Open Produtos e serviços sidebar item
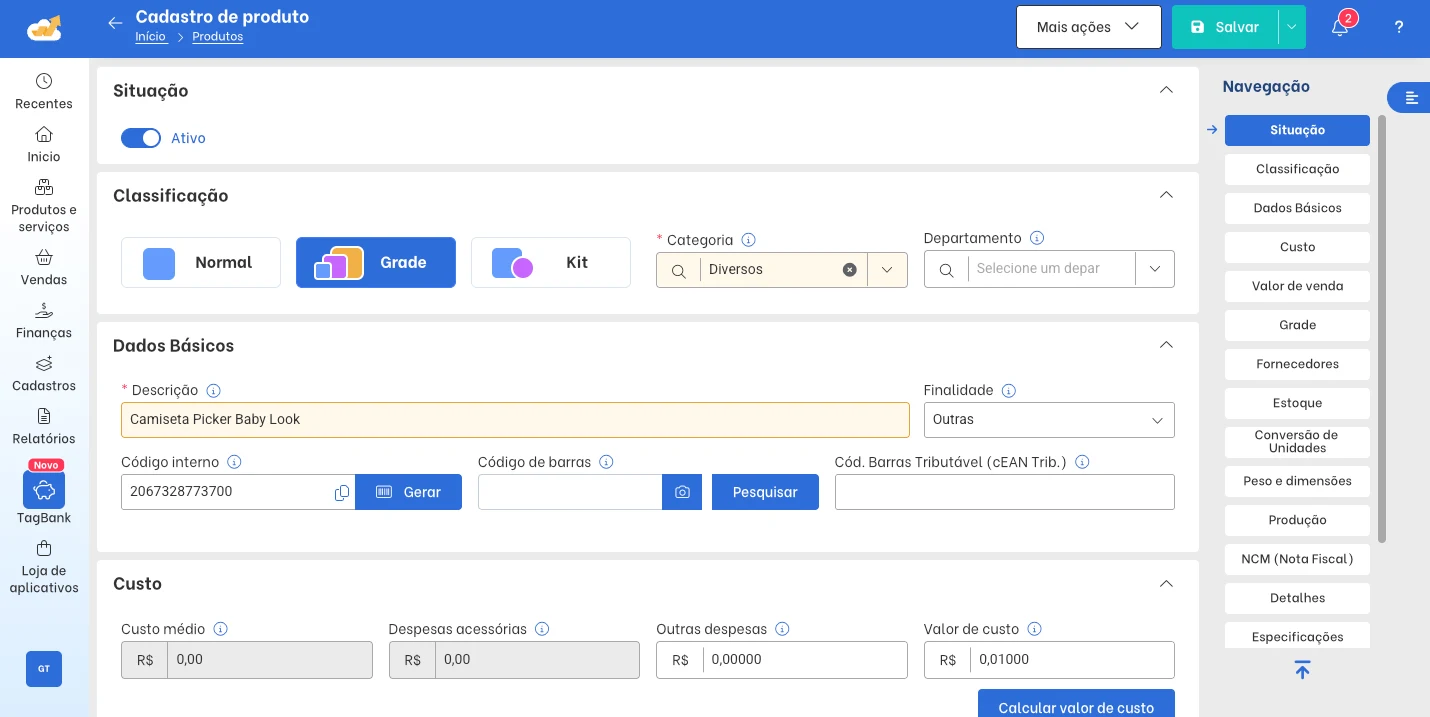This screenshot has height=717, width=1430. click(x=44, y=206)
